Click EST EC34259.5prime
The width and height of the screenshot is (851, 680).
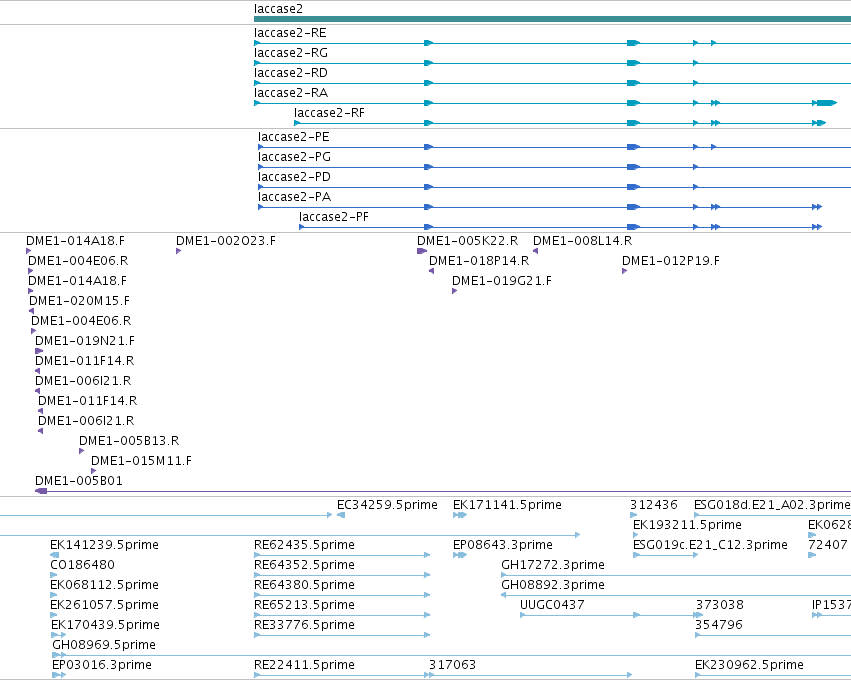point(387,505)
